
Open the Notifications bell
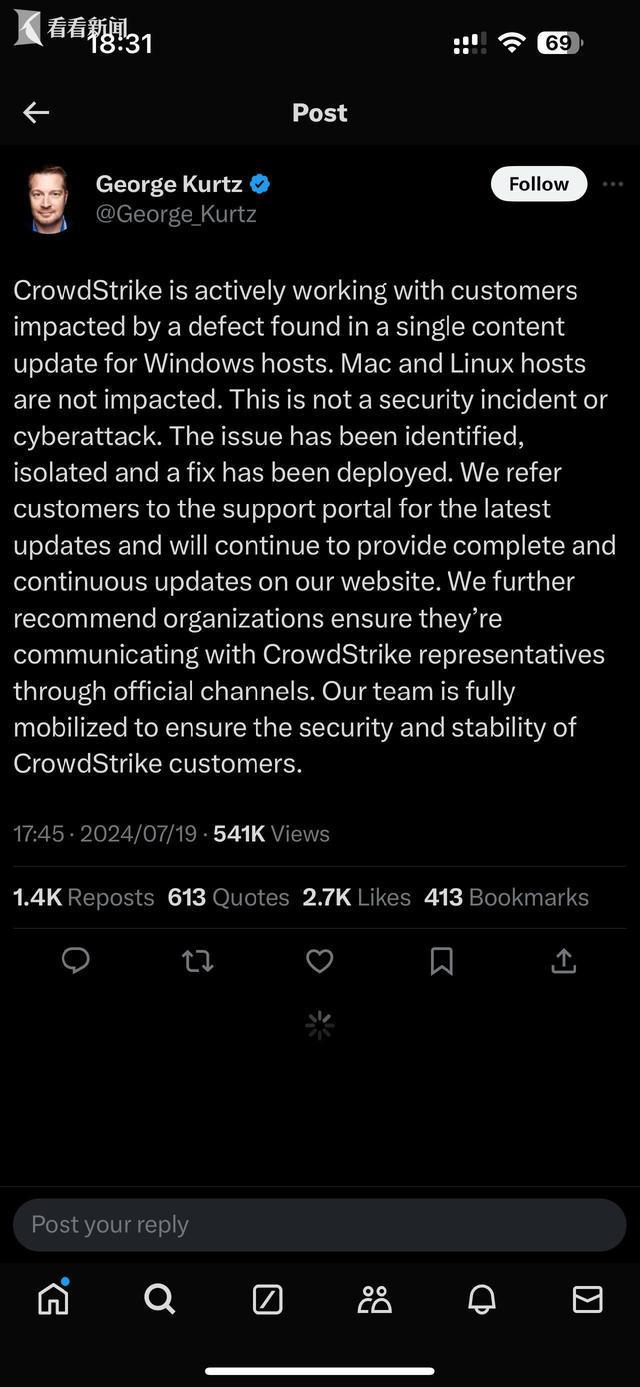(x=482, y=1299)
